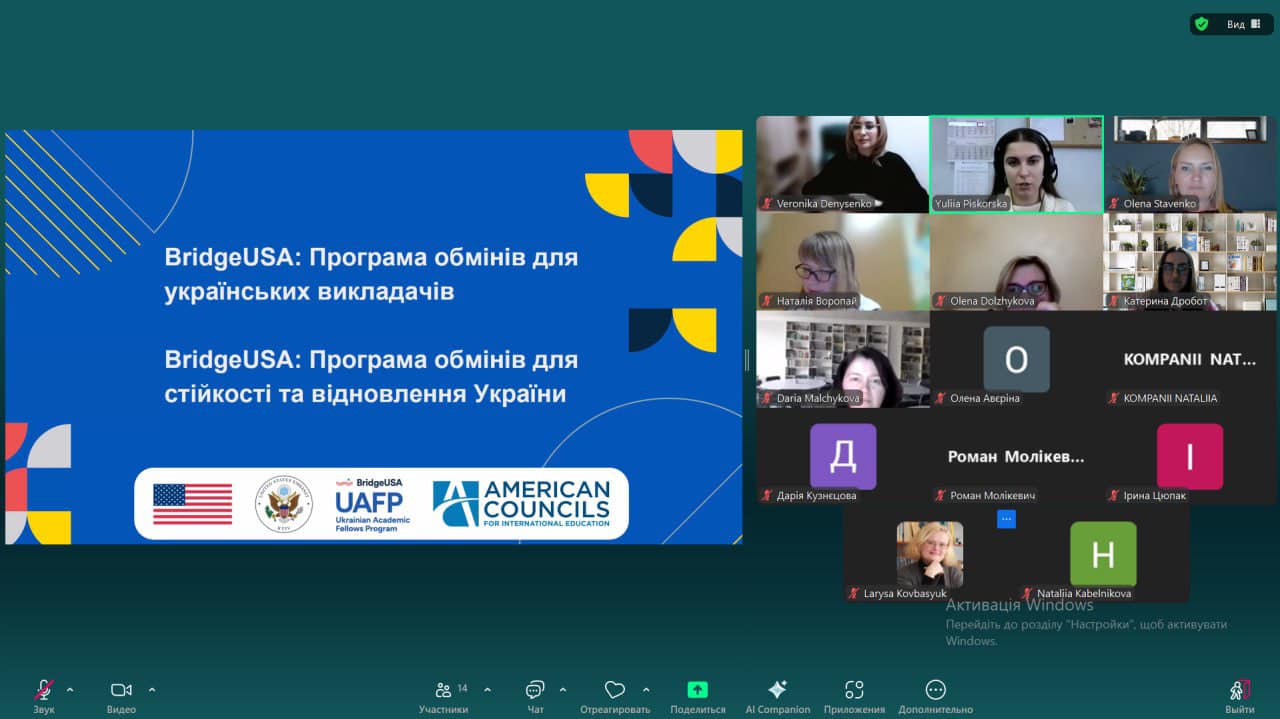The height and width of the screenshot is (719, 1280).
Task: Grab the divider handle between slide and gallery
Action: click(x=747, y=359)
